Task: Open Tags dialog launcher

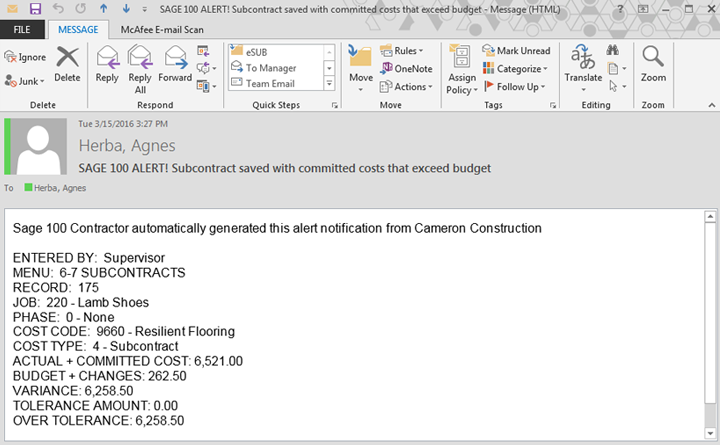Action: click(553, 106)
